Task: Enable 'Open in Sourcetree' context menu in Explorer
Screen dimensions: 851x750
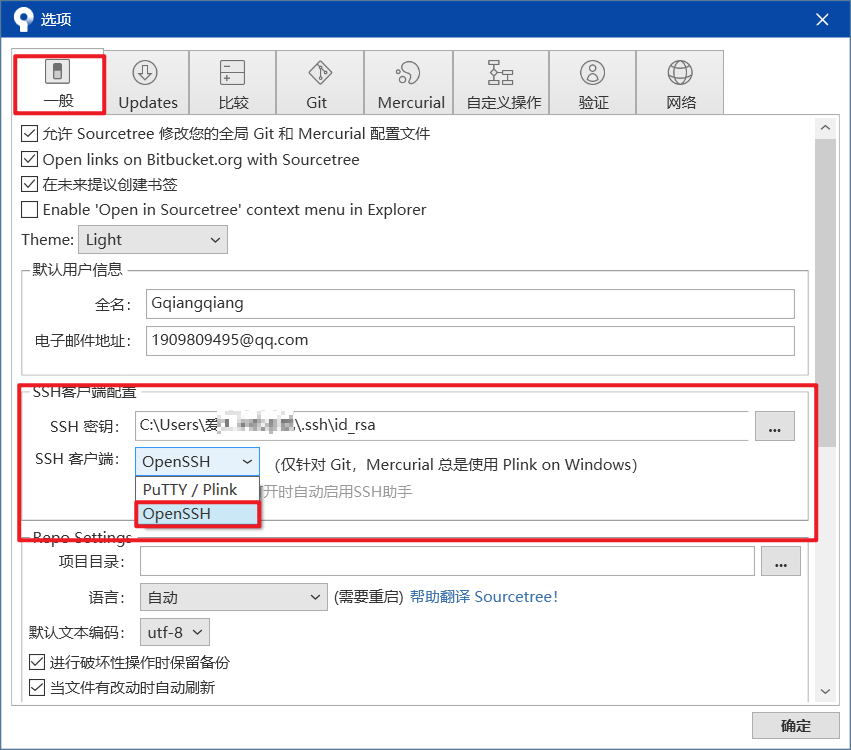Action: pyautogui.click(x=31, y=210)
